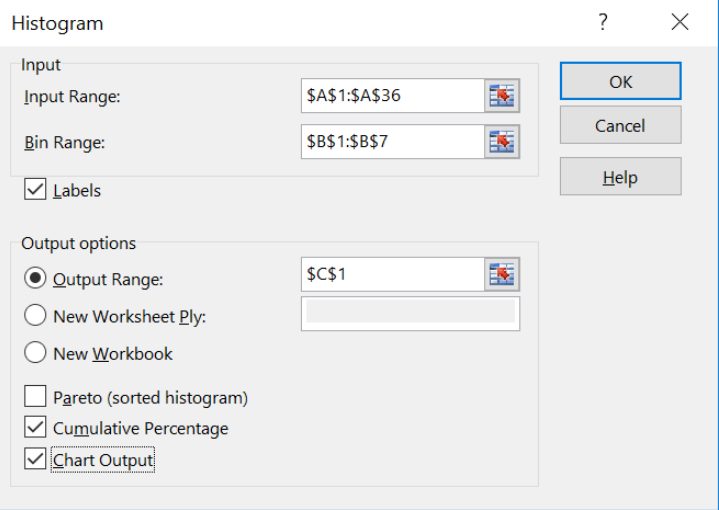Image resolution: width=719 pixels, height=510 pixels.
Task: Enable Pareto (sorted histogram) option
Action: point(35,396)
